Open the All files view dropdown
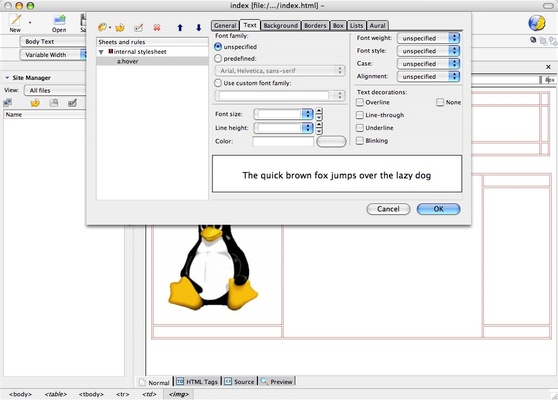Image resolution: width=558 pixels, height=400 pixels. pos(55,90)
